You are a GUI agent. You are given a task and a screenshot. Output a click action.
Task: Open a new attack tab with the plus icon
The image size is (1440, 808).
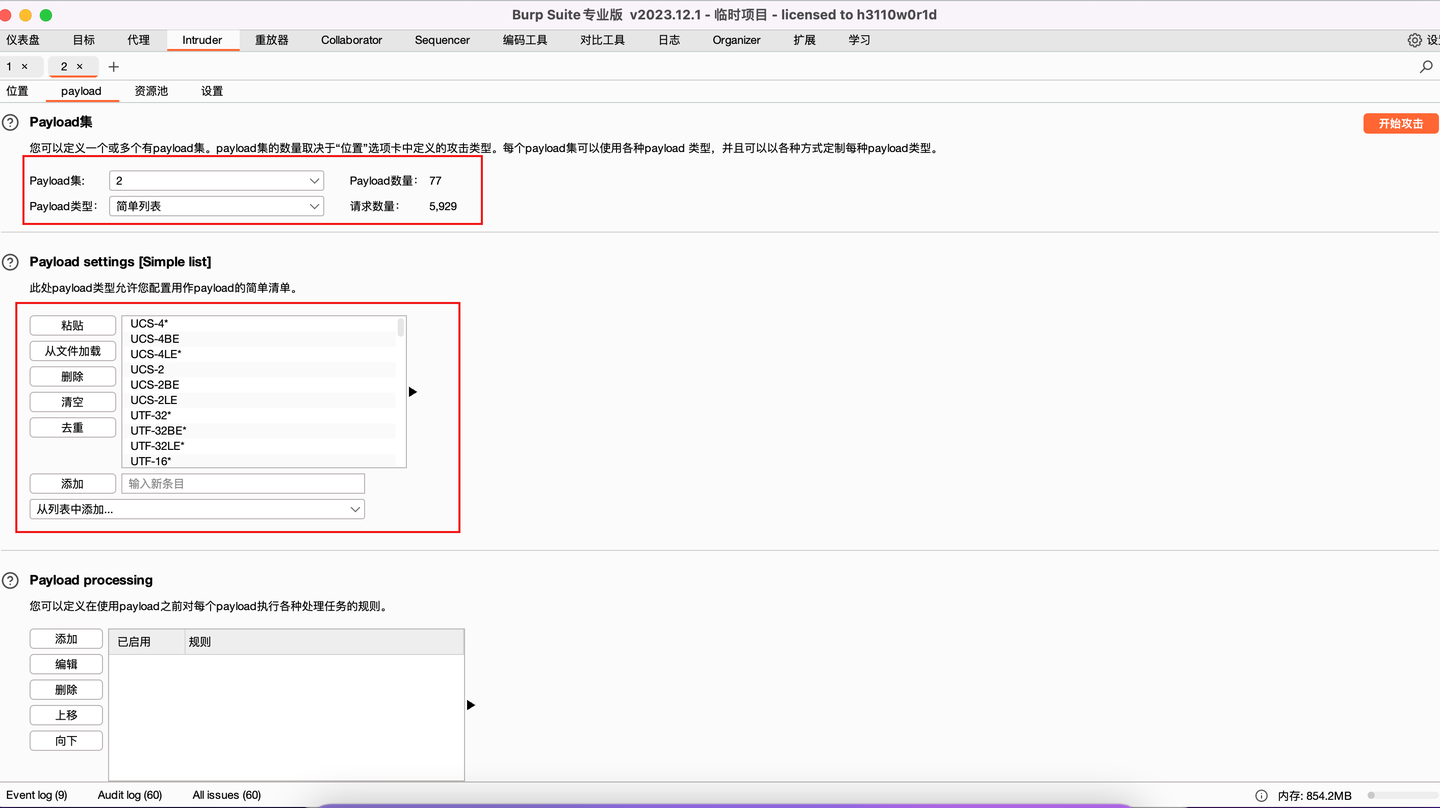113,66
